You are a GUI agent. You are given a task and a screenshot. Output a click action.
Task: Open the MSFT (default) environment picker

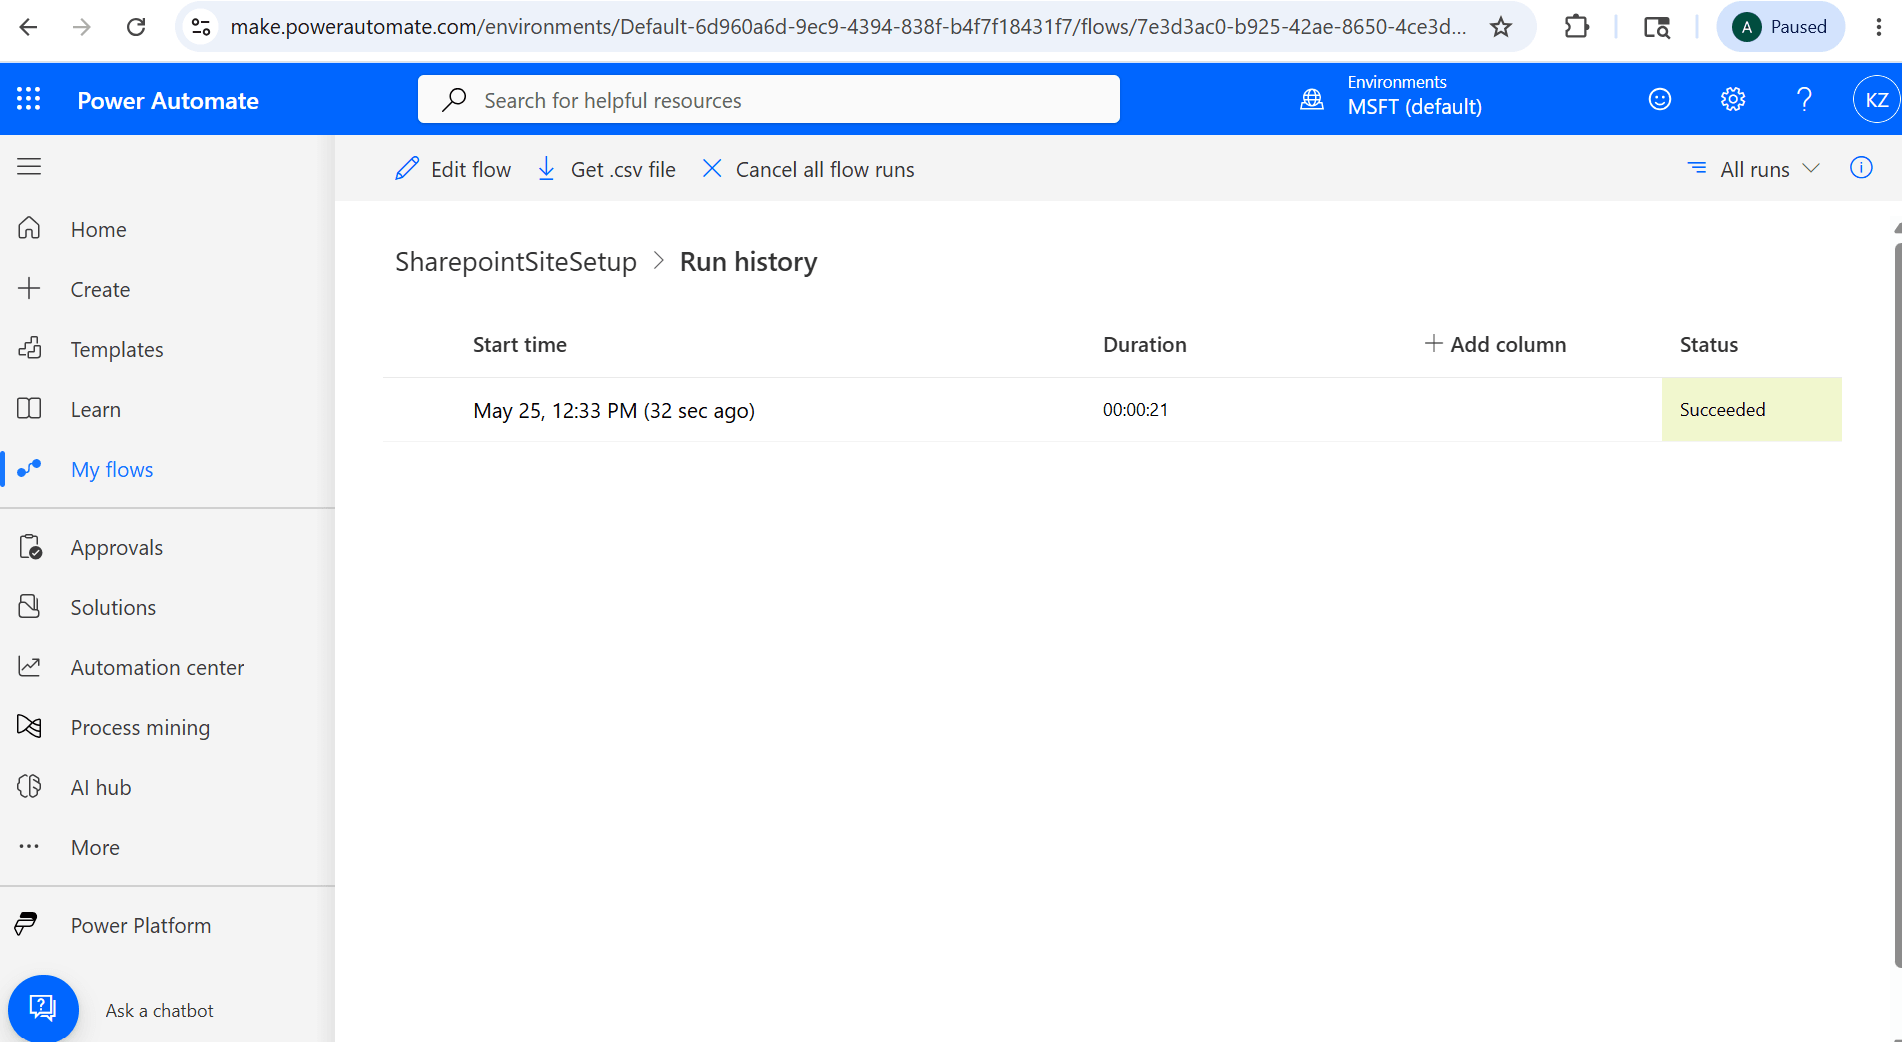[x=1414, y=107]
